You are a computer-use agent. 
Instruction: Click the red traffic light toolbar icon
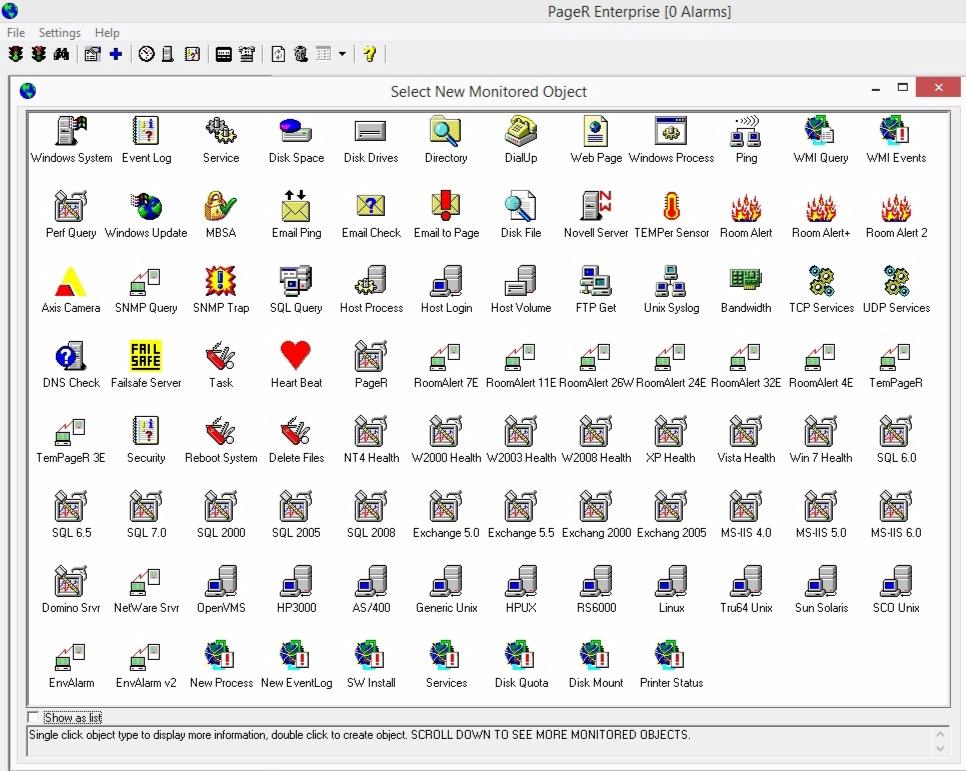pyautogui.click(x=39, y=54)
